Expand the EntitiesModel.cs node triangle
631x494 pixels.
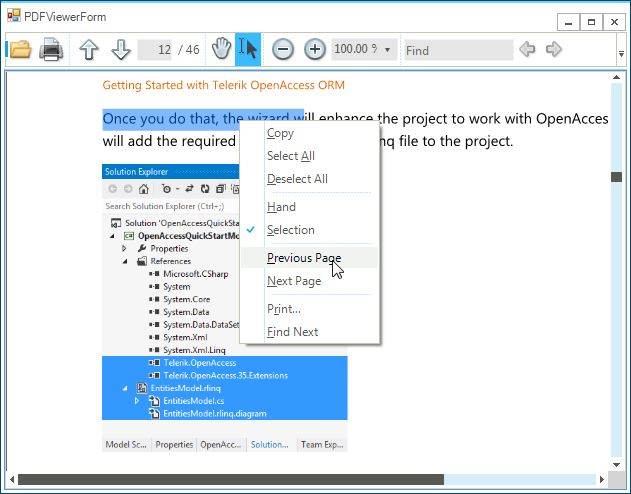coord(137,401)
